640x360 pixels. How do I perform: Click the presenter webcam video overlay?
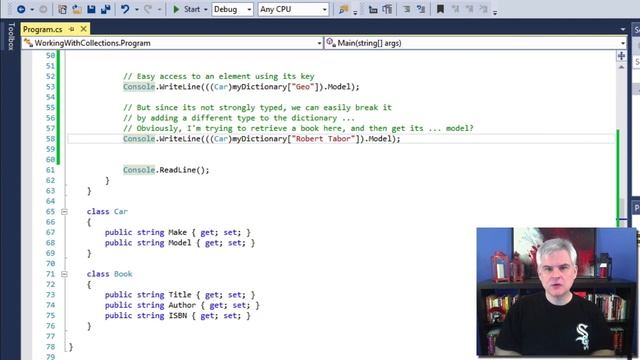tap(556, 292)
